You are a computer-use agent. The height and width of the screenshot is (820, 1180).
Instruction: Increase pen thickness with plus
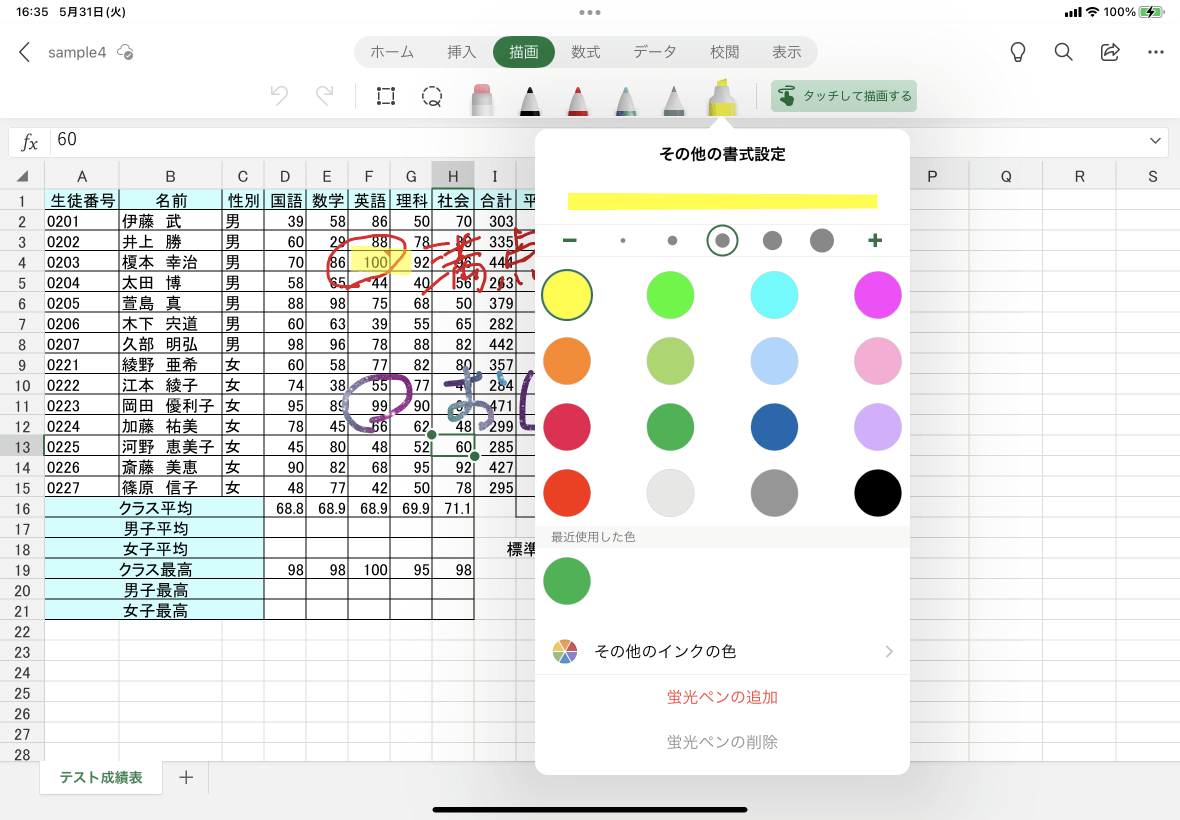[x=874, y=240]
